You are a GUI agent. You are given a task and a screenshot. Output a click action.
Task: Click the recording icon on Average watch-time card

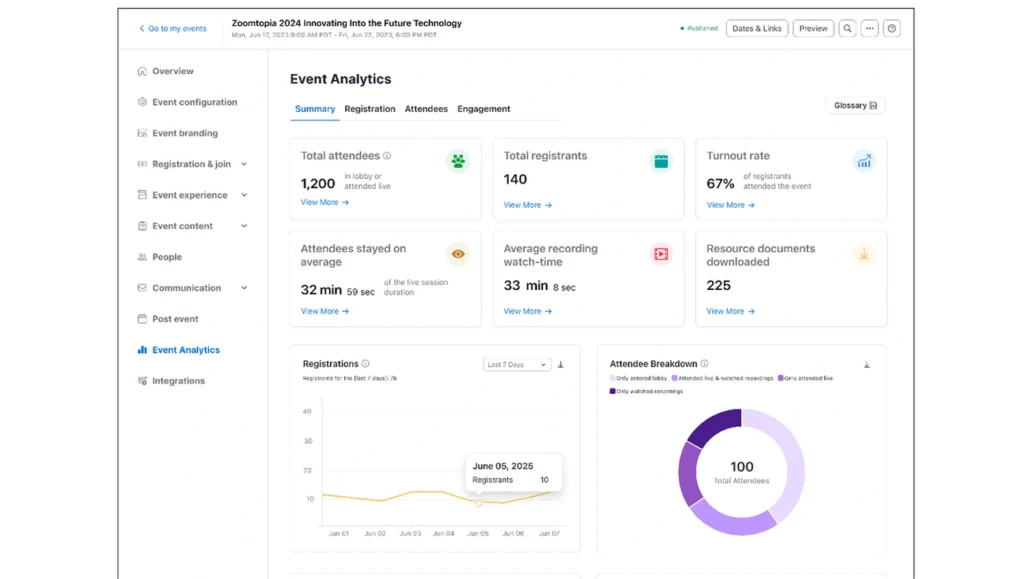(661, 253)
